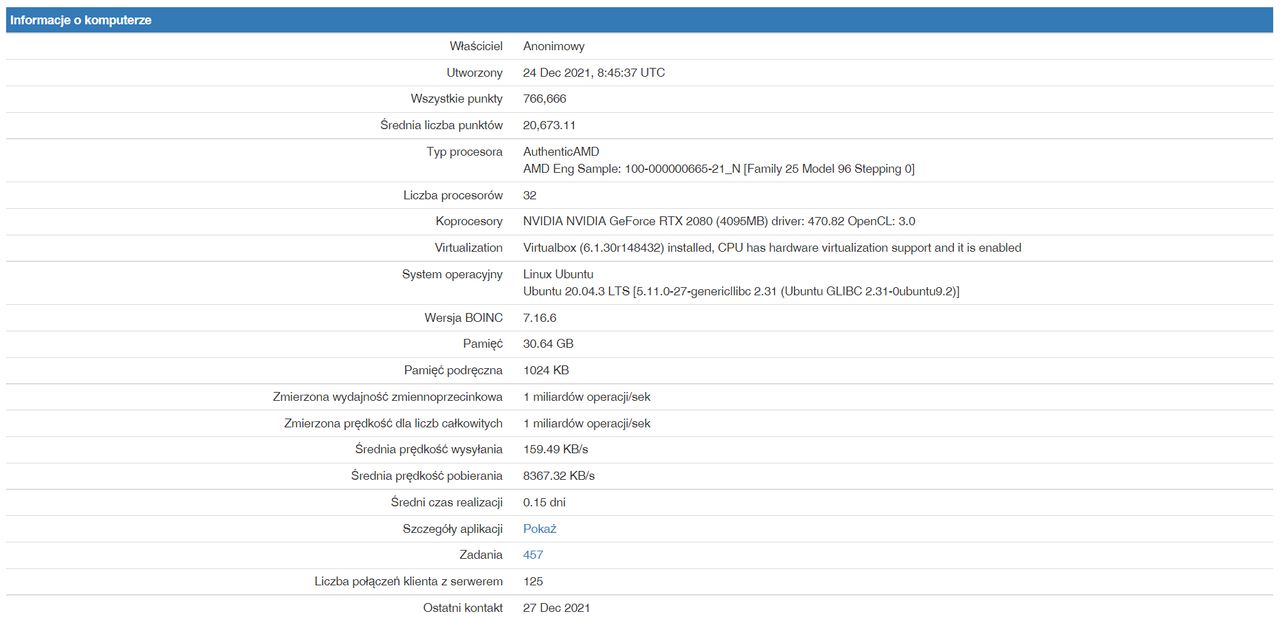This screenshot has height=626, width=1280.
Task: Select the Virtualbox virtualization status text
Action: (772, 248)
